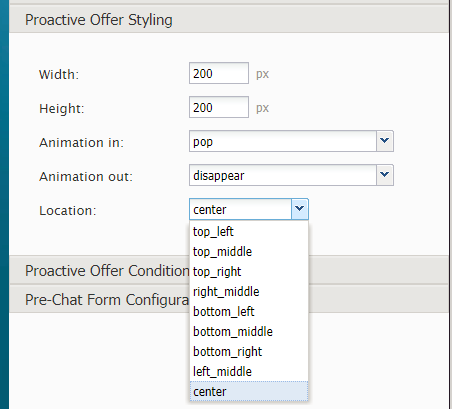Viewport: 452px width, 409px height.
Task: Click the Height input field
Action: (219, 107)
